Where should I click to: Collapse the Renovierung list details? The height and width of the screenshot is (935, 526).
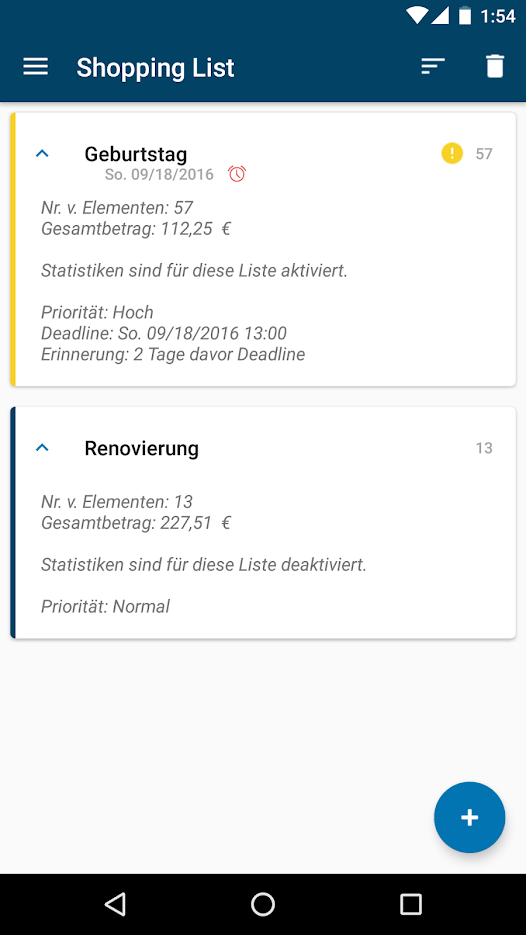tap(42, 448)
